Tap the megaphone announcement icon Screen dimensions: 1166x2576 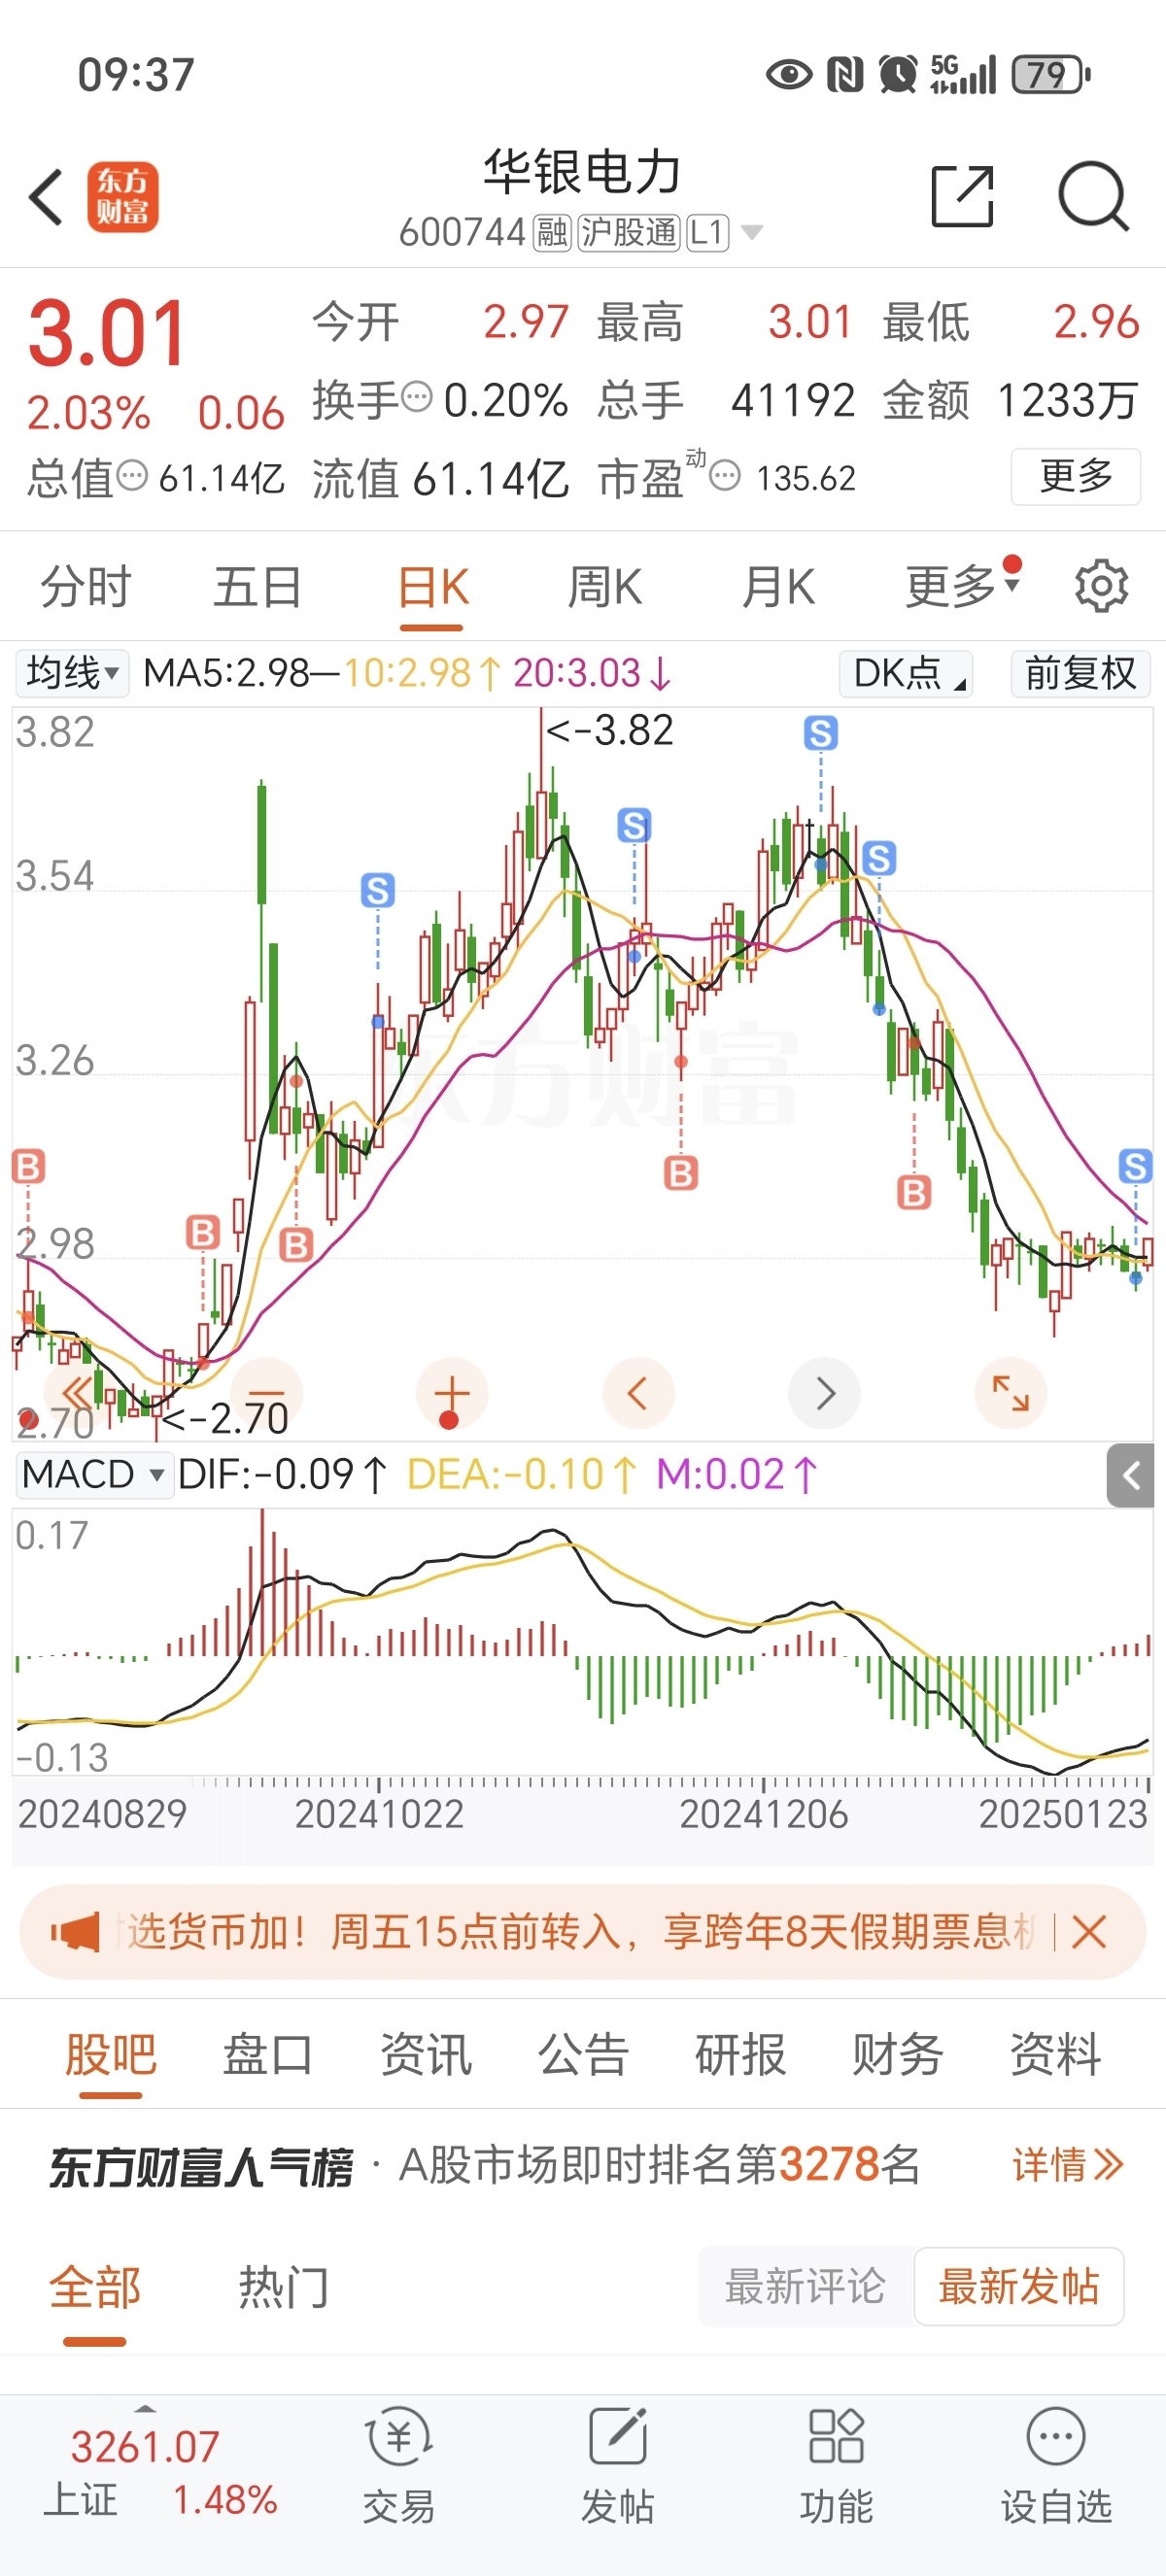pos(76,1932)
